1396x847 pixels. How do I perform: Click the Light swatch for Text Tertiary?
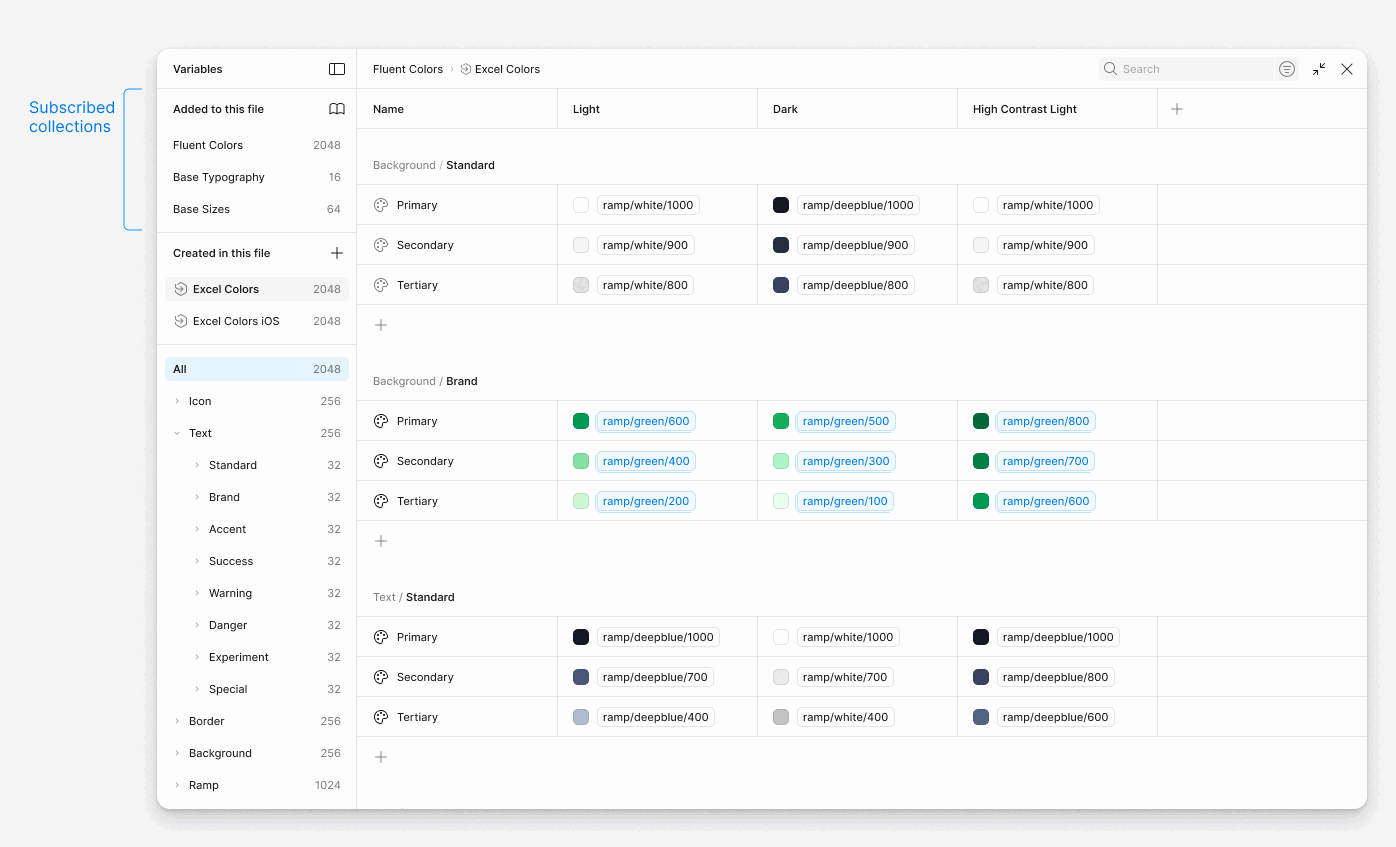coord(581,717)
